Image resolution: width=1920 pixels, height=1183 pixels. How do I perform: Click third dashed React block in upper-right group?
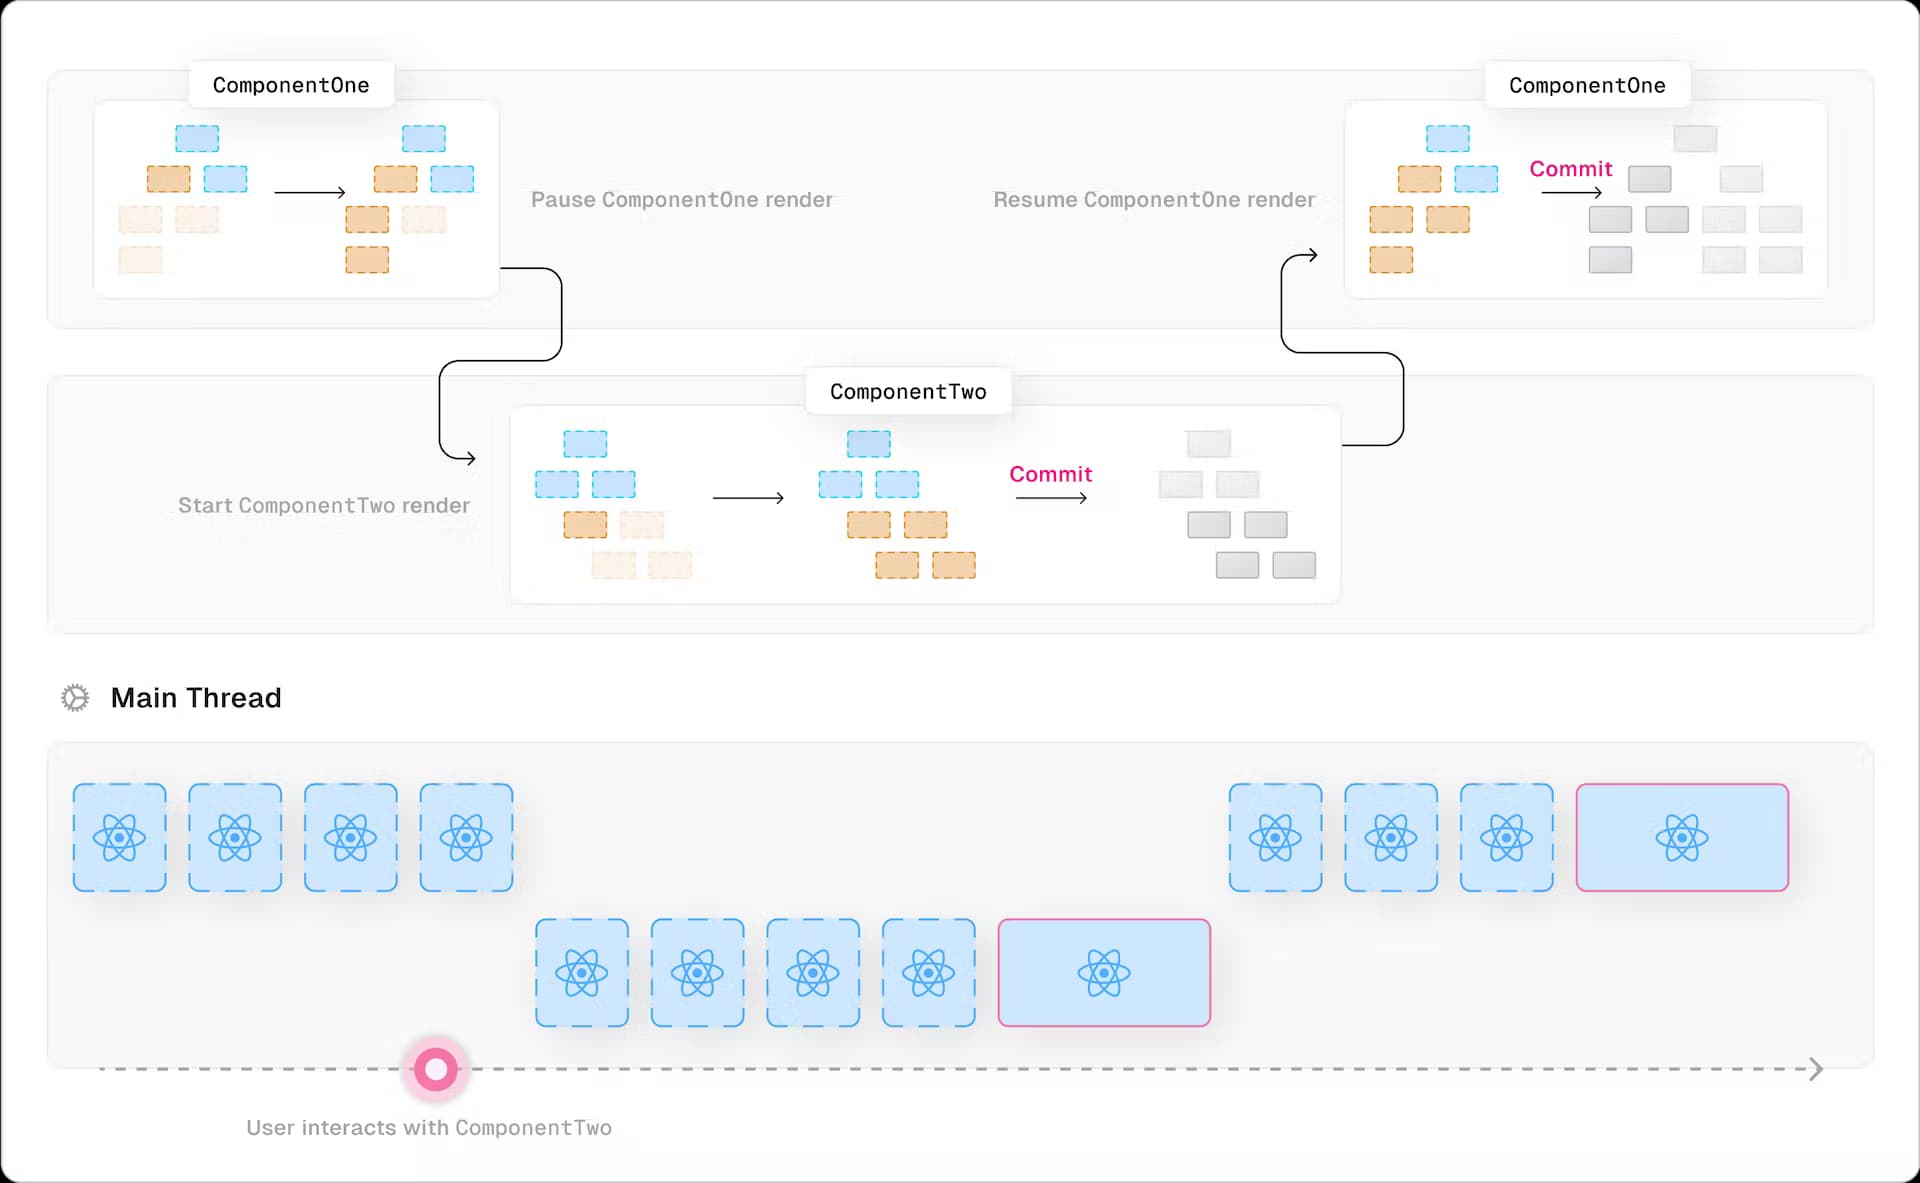pos(1507,837)
